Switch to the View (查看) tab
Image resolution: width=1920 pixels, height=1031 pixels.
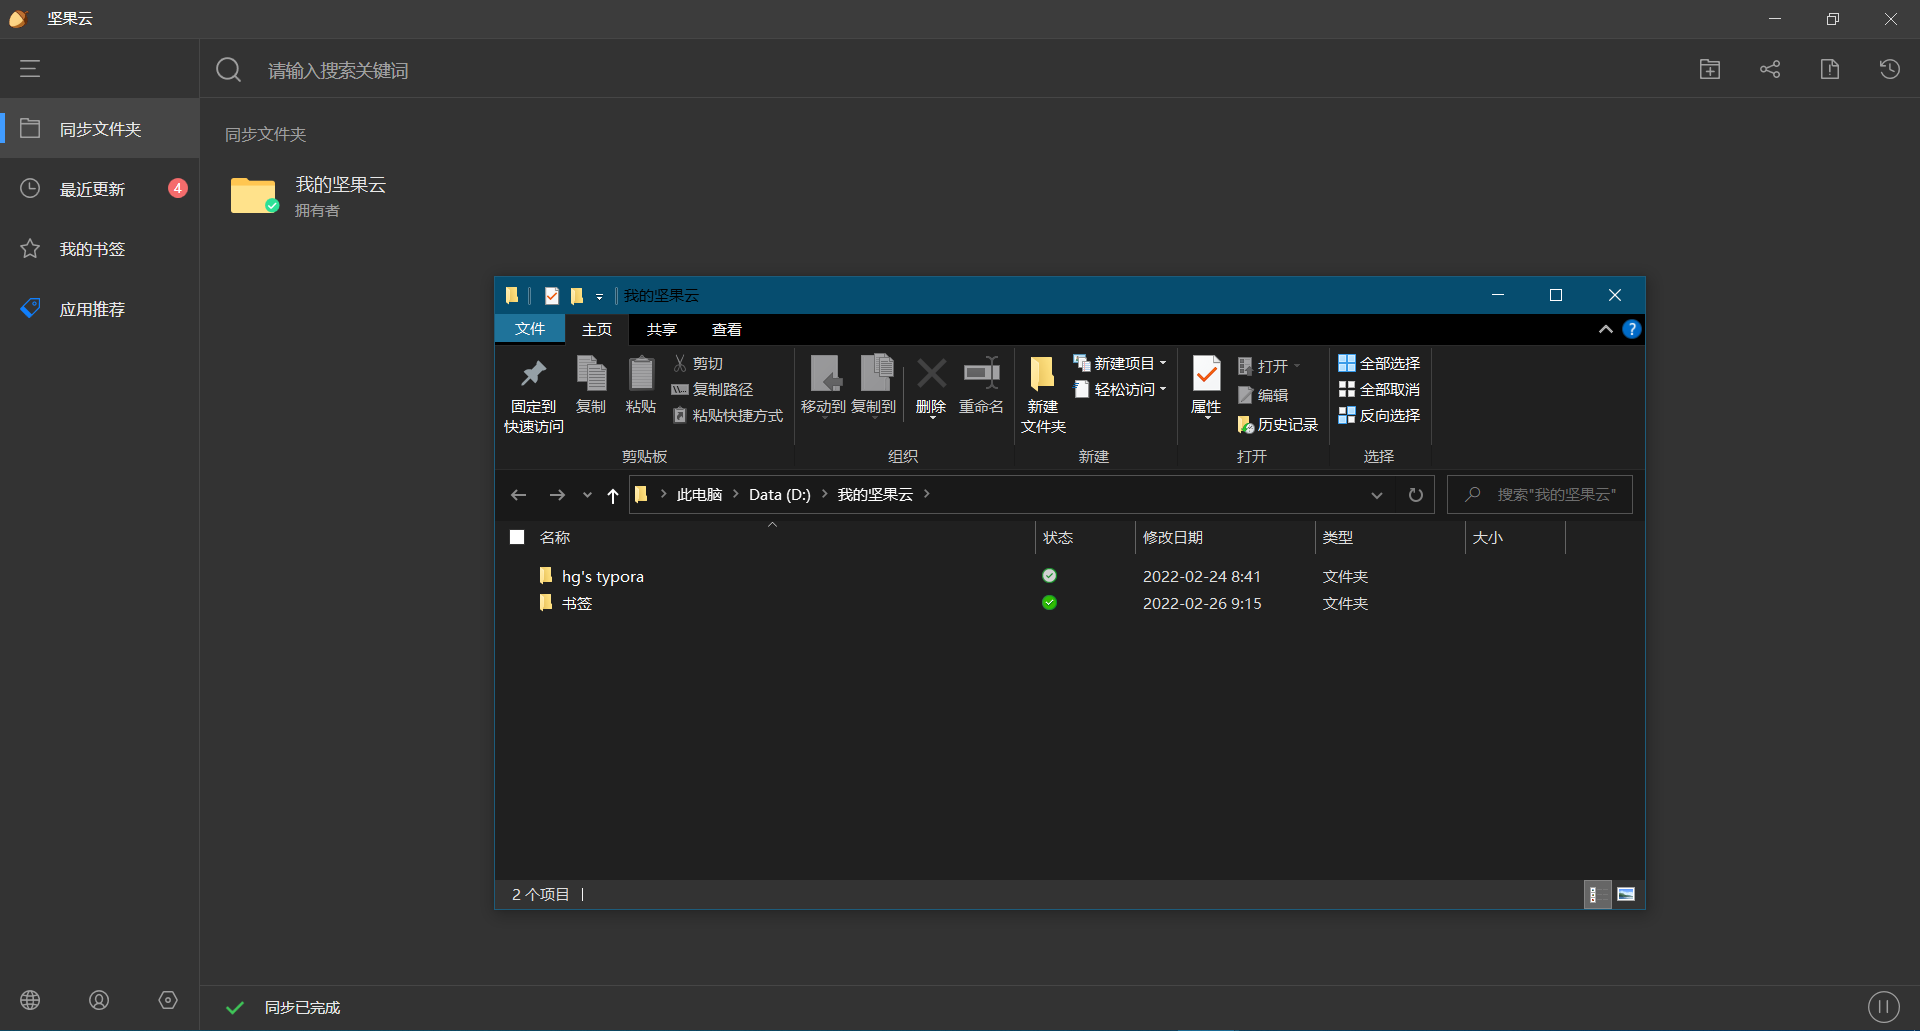coord(727,329)
